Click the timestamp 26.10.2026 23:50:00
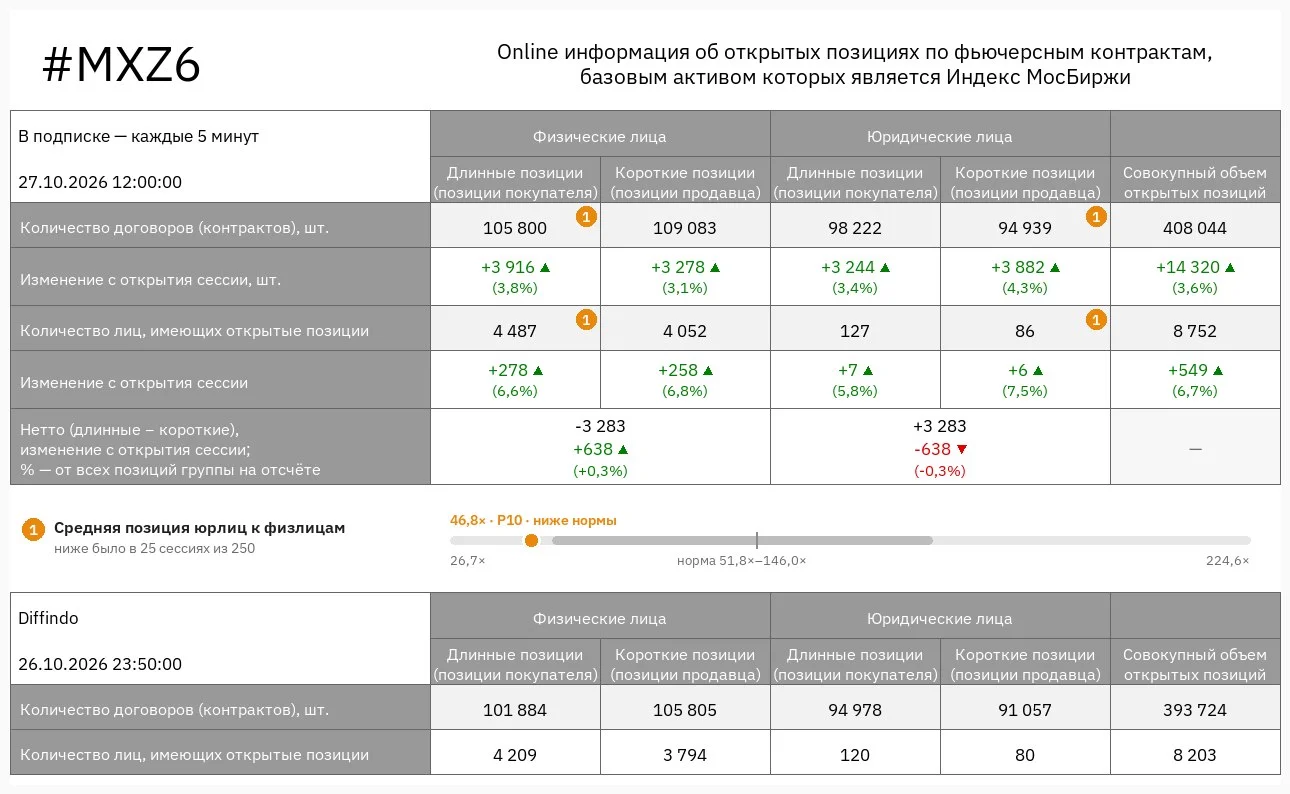1290x794 pixels. pos(100,664)
